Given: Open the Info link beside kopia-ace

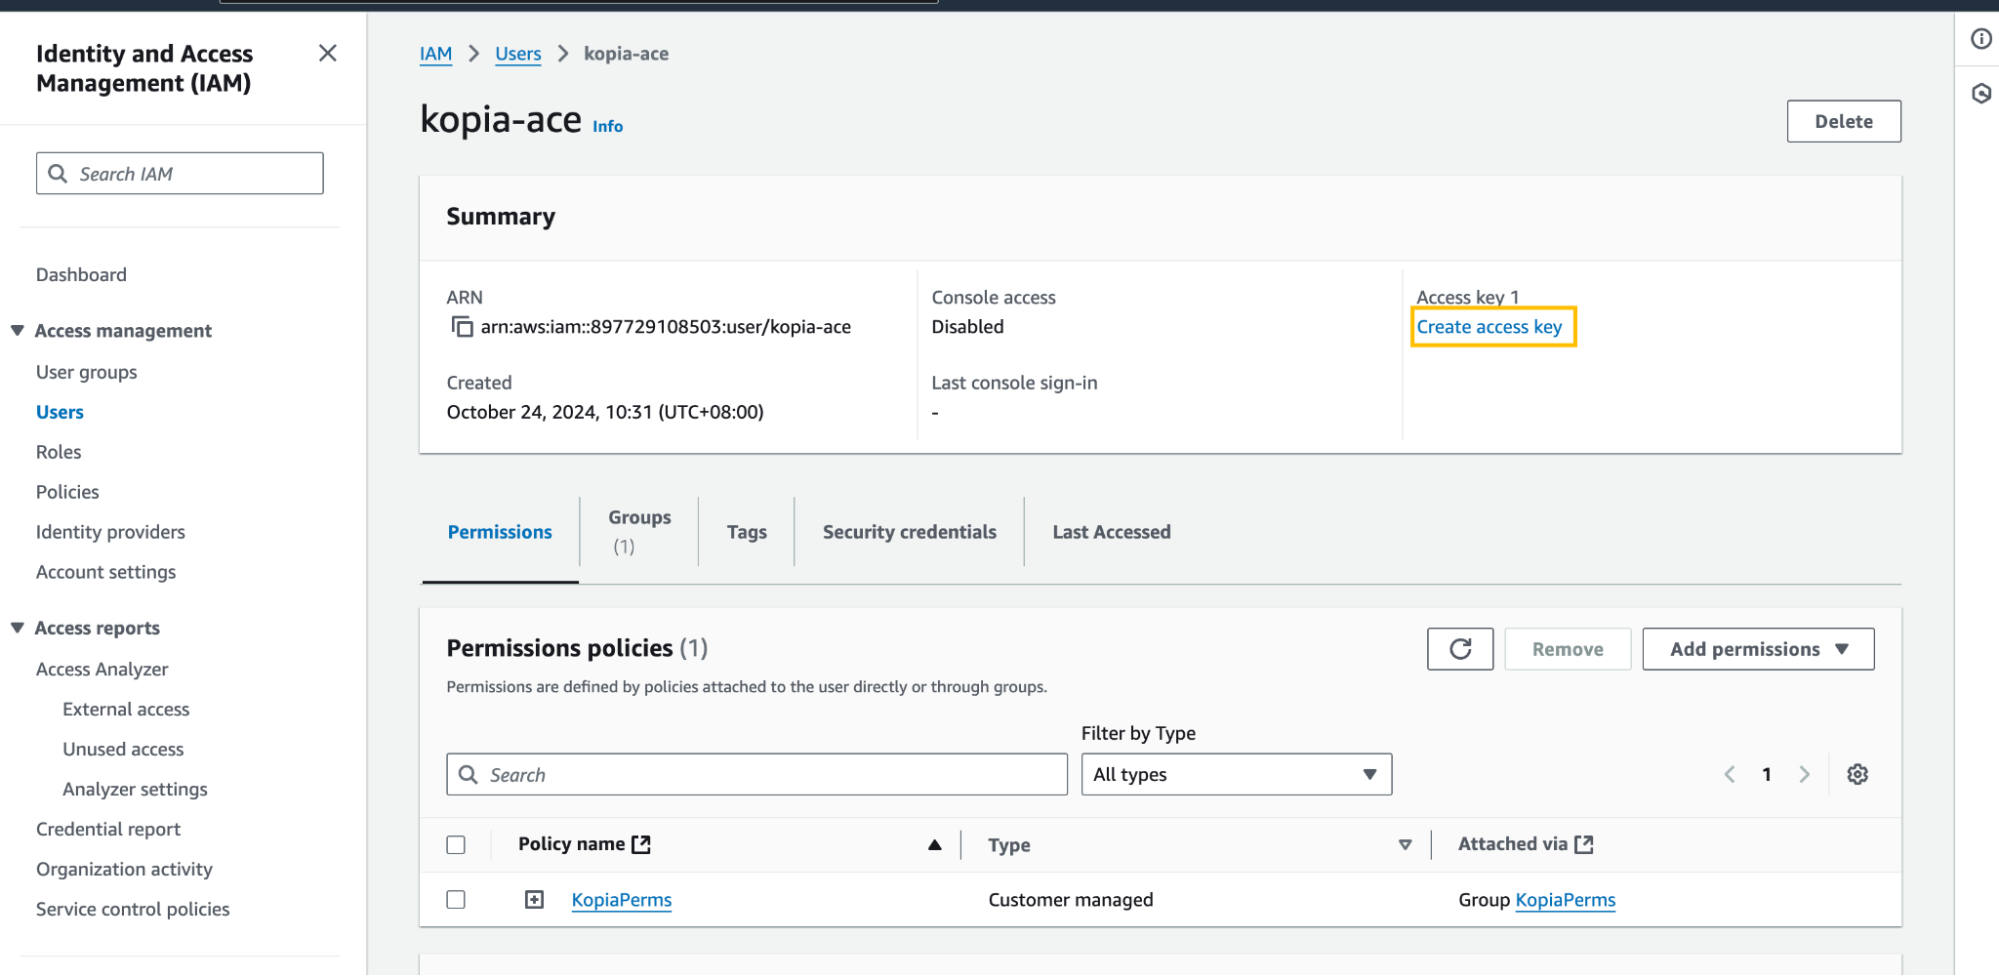Looking at the screenshot, I should [607, 126].
